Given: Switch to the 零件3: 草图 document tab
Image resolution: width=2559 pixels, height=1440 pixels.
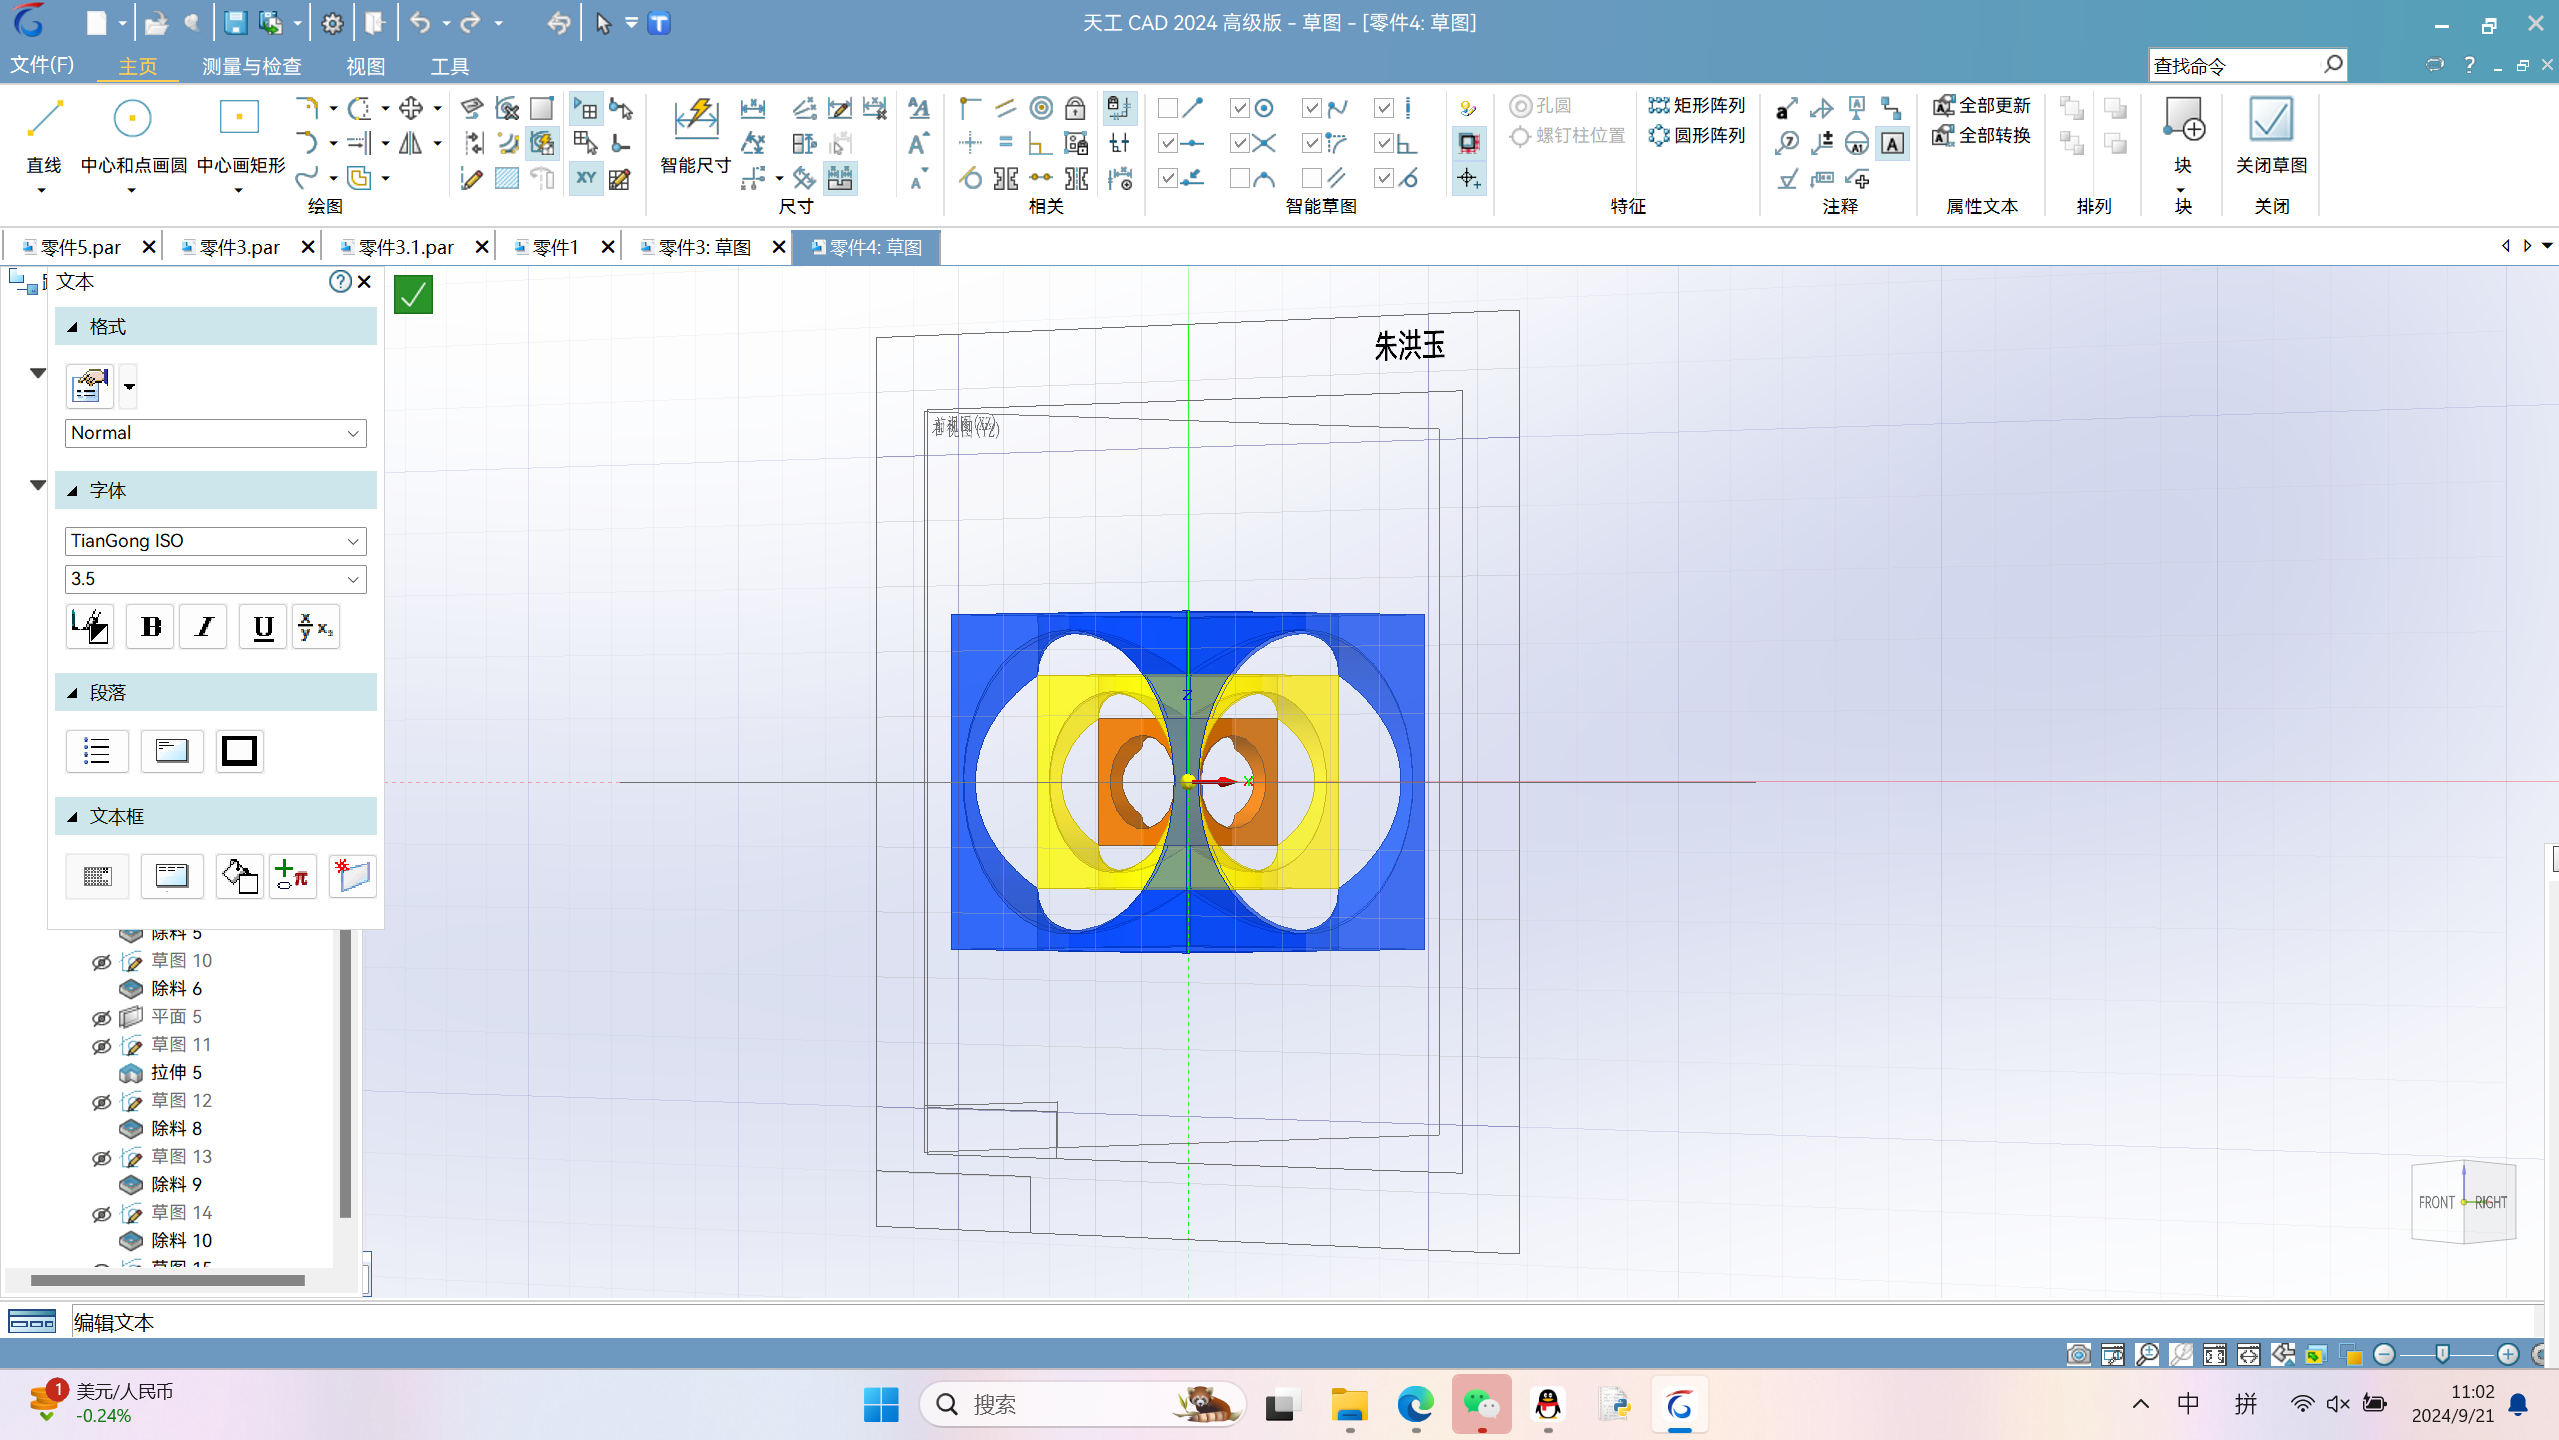Looking at the screenshot, I should click(705, 247).
